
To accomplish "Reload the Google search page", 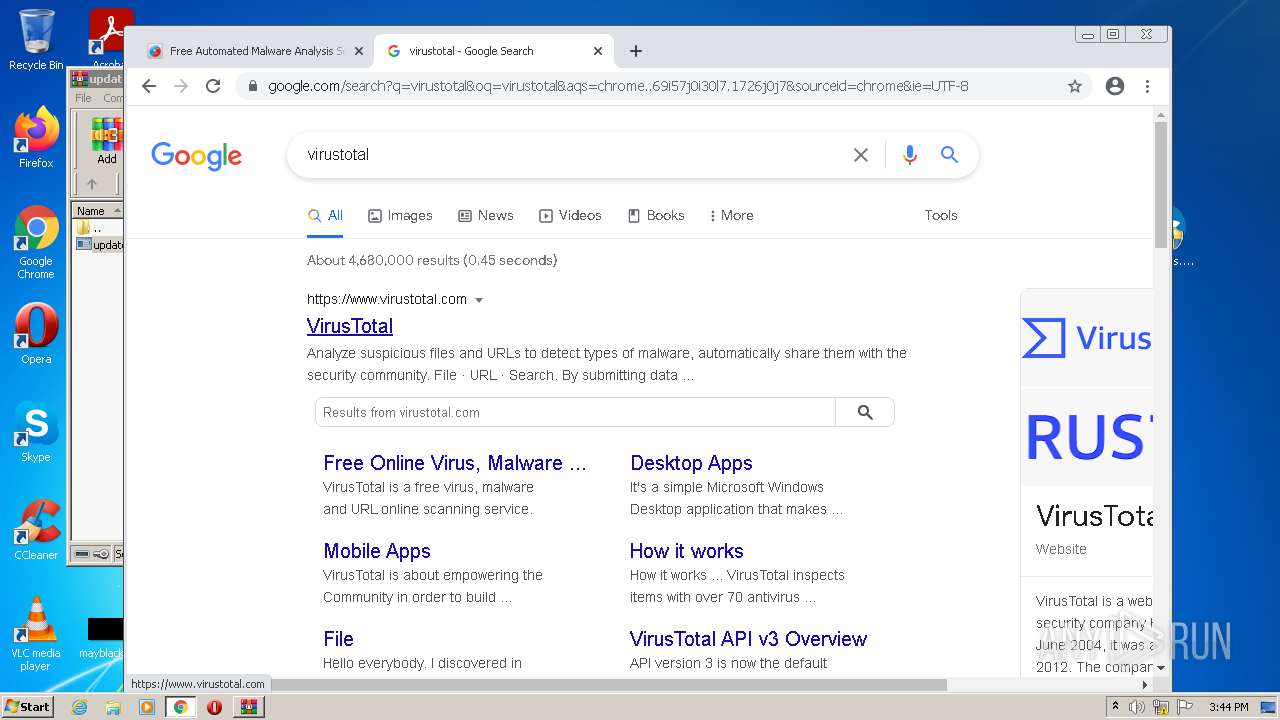I will (x=213, y=86).
